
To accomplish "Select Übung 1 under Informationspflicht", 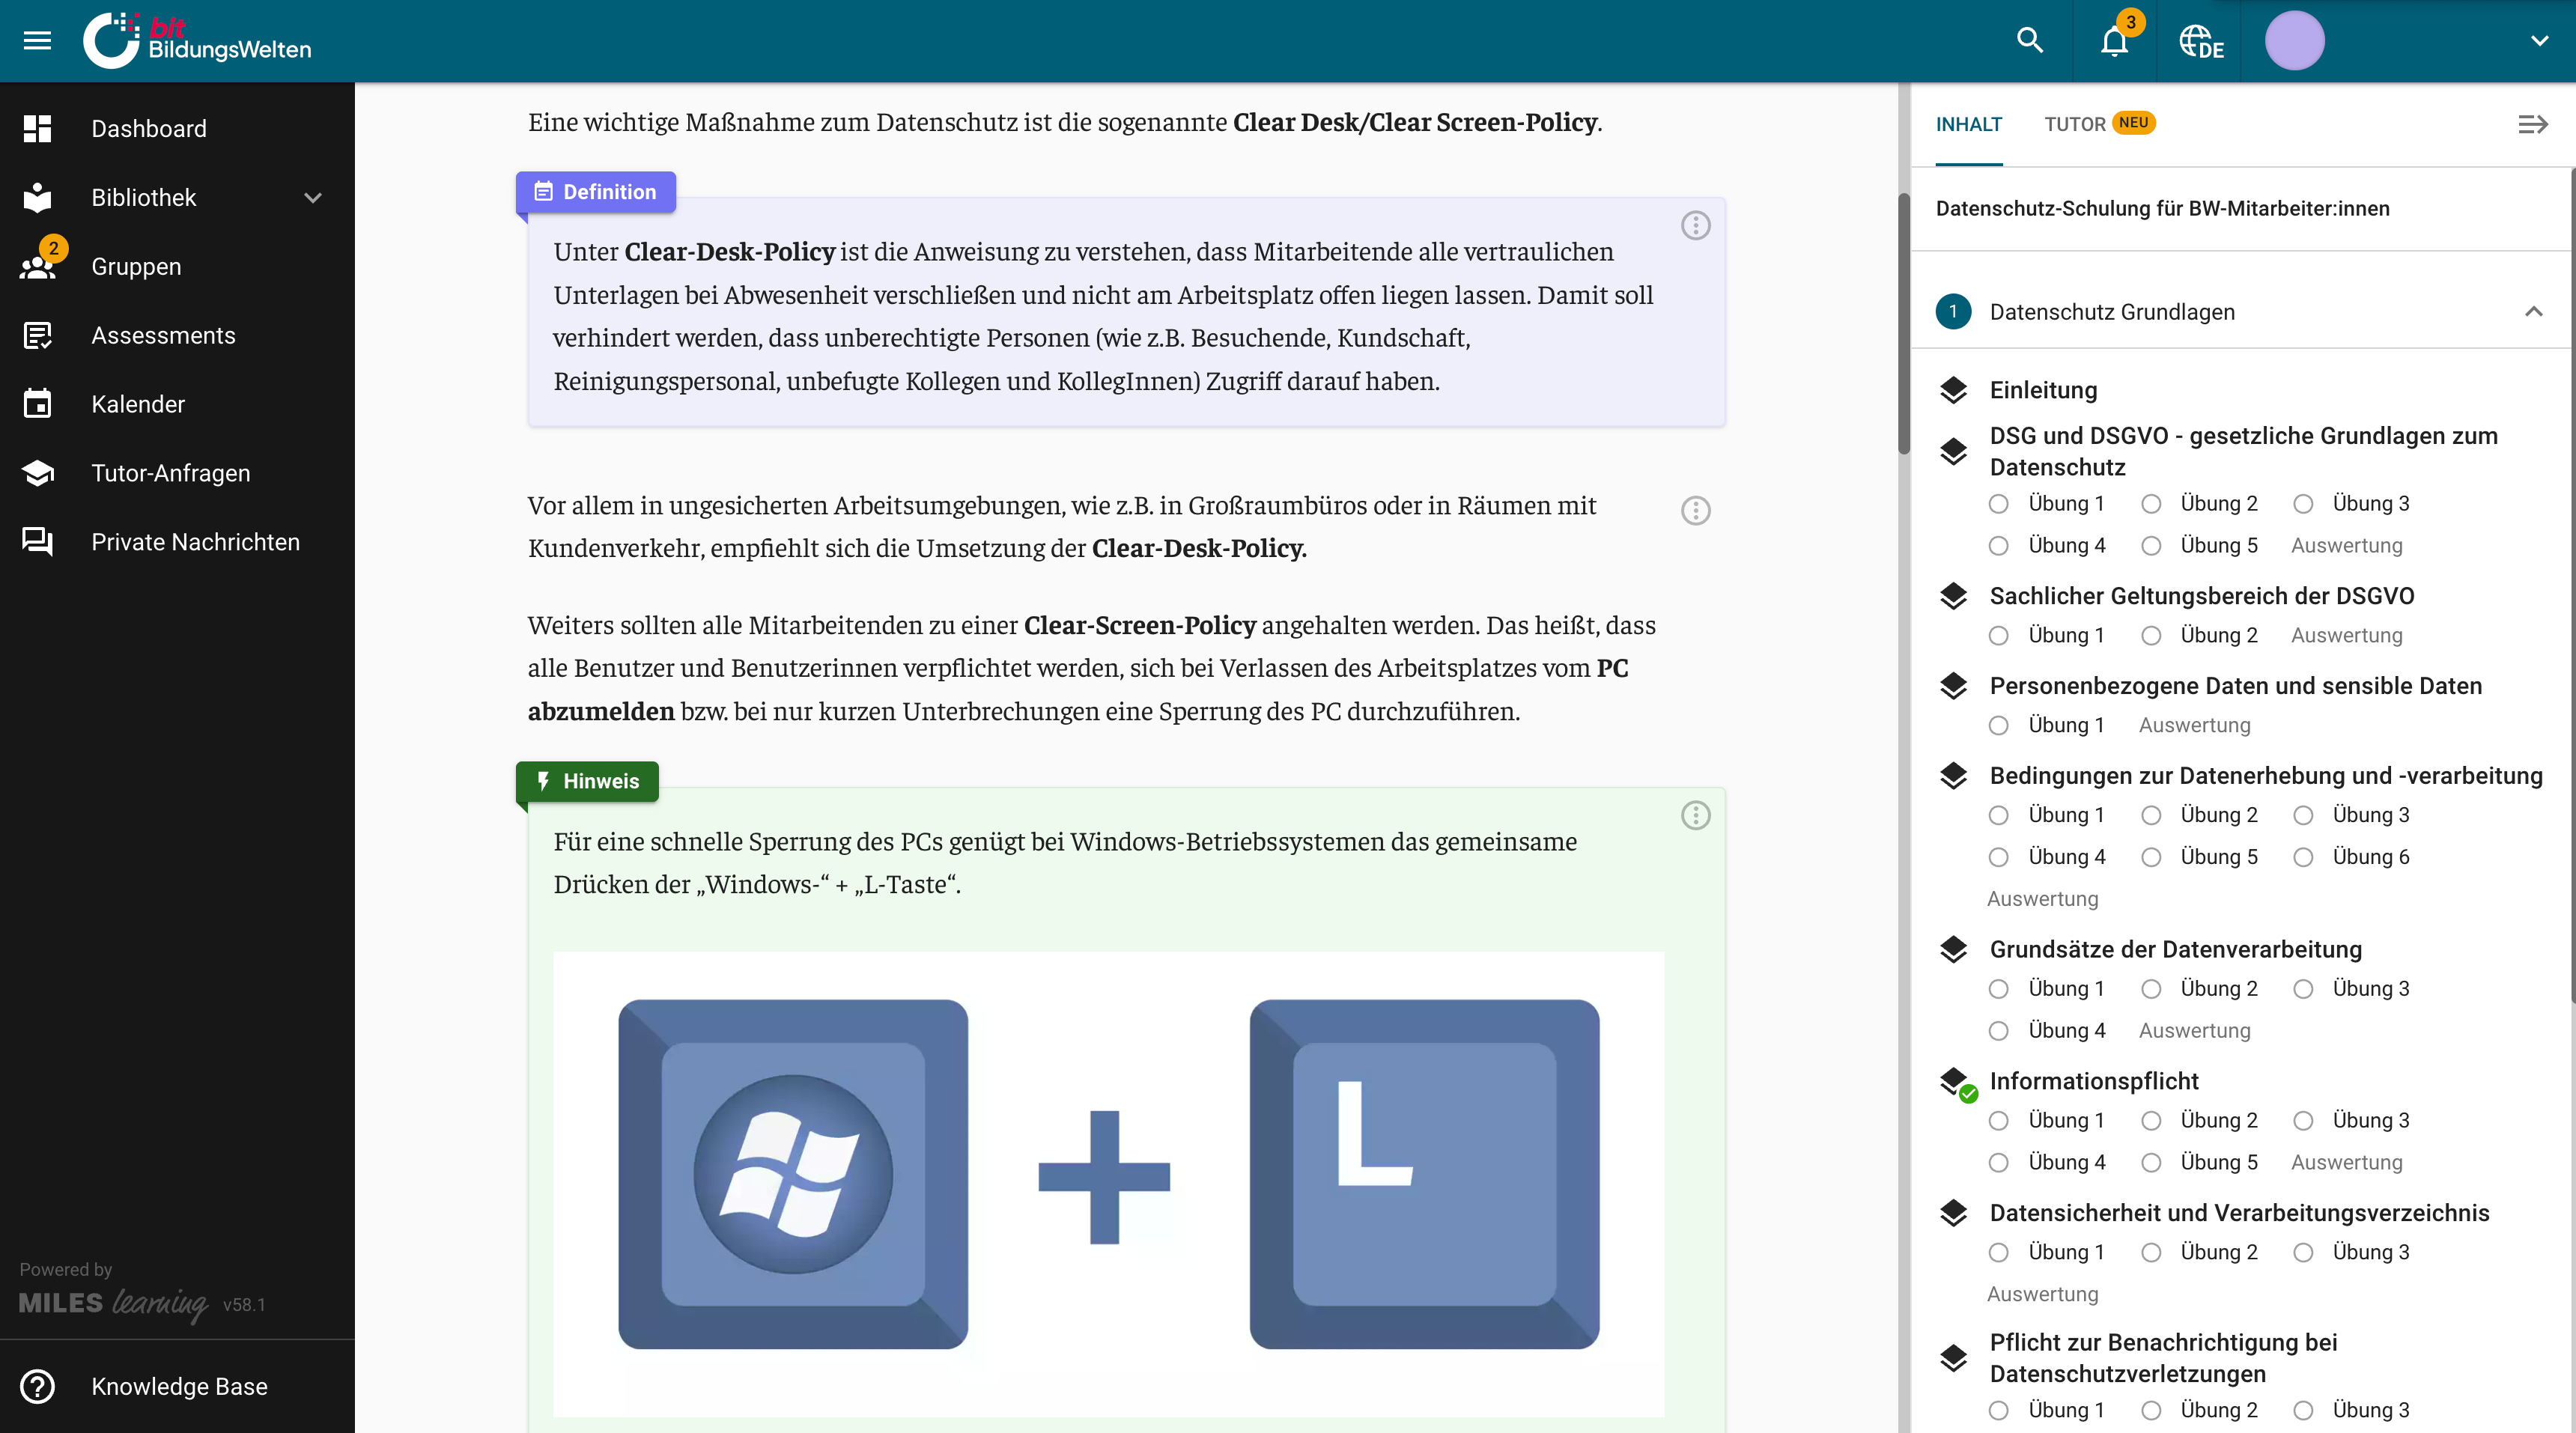I will (1998, 1120).
